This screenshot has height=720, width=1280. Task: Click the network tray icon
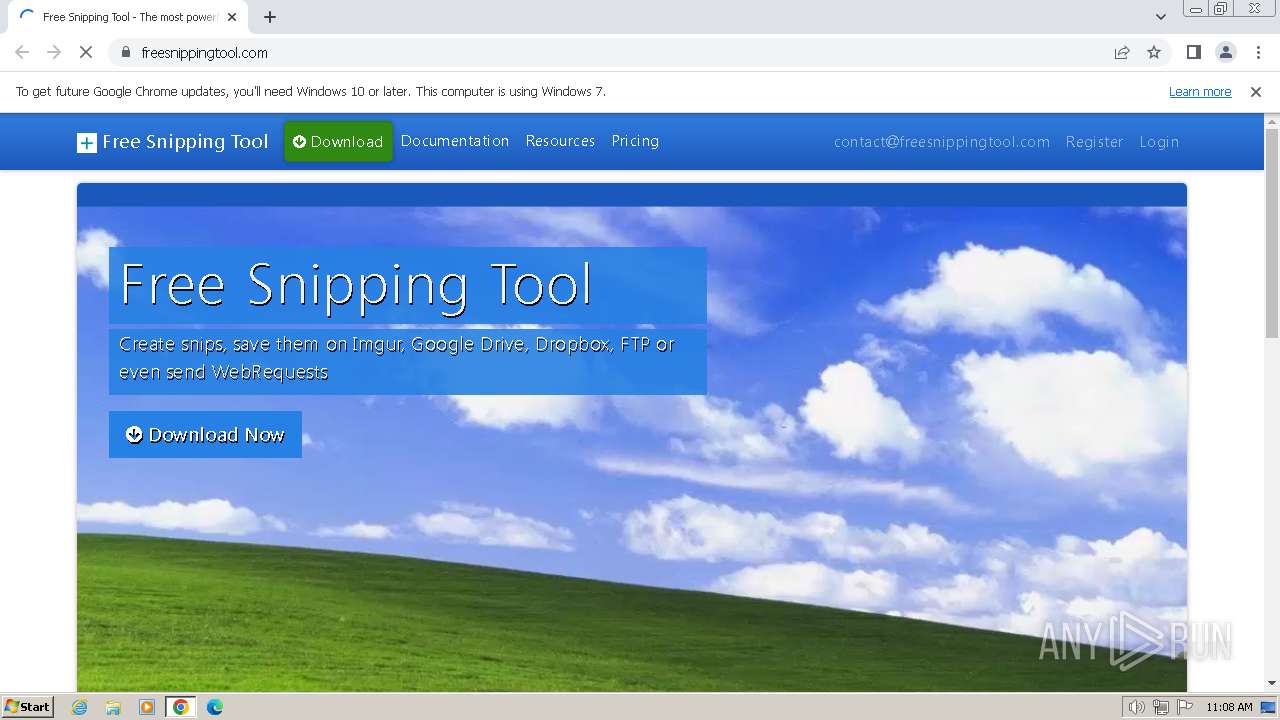1161,707
